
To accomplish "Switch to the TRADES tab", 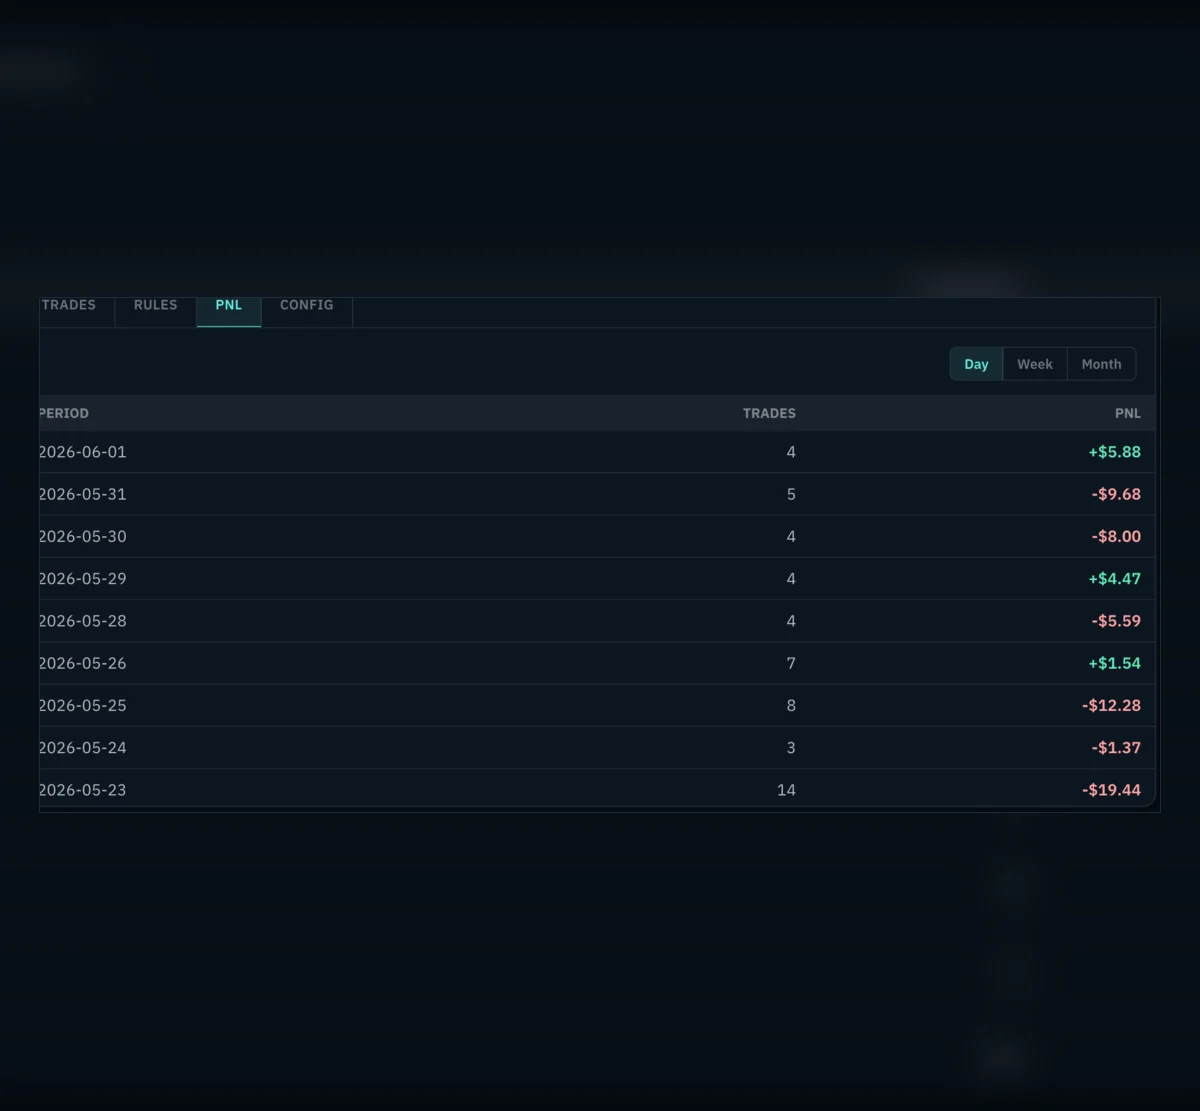I will [77, 311].
